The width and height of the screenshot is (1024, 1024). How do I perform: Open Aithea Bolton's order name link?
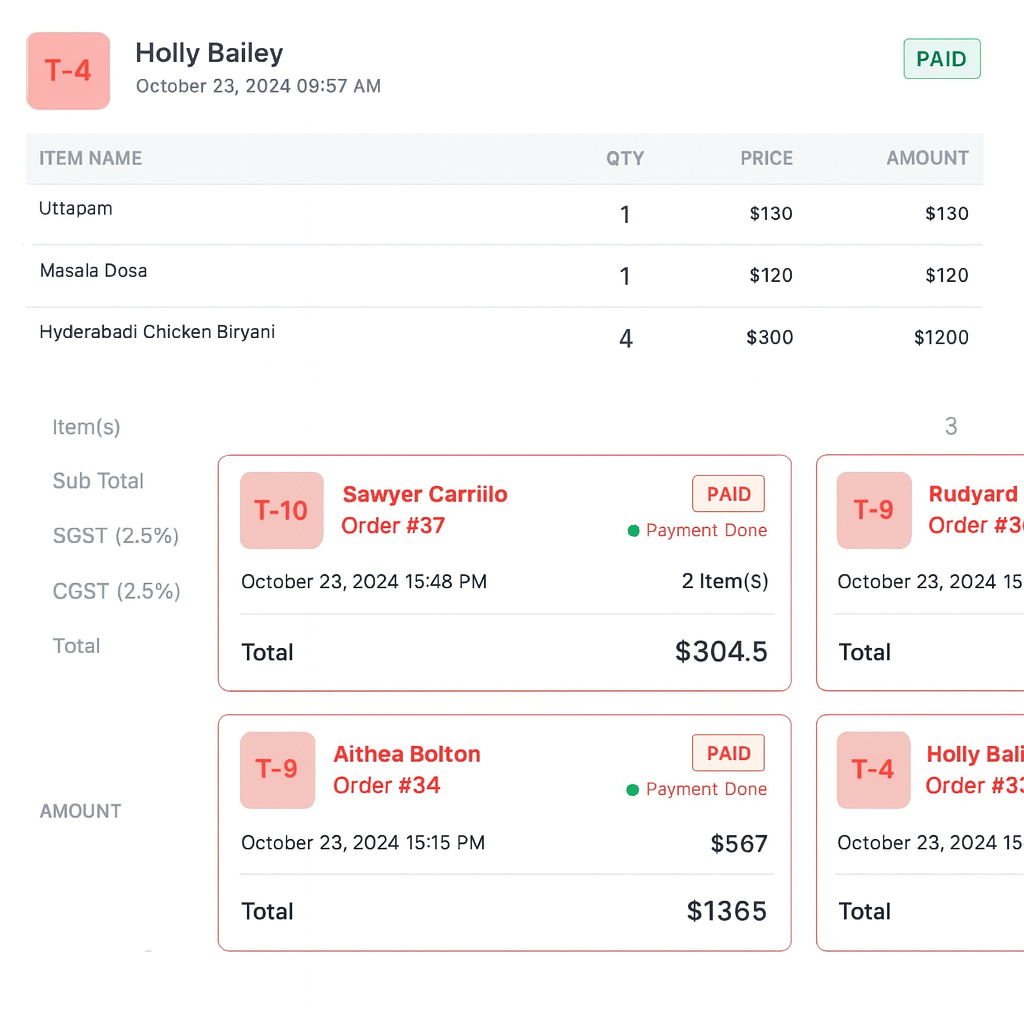pyautogui.click(x=407, y=754)
